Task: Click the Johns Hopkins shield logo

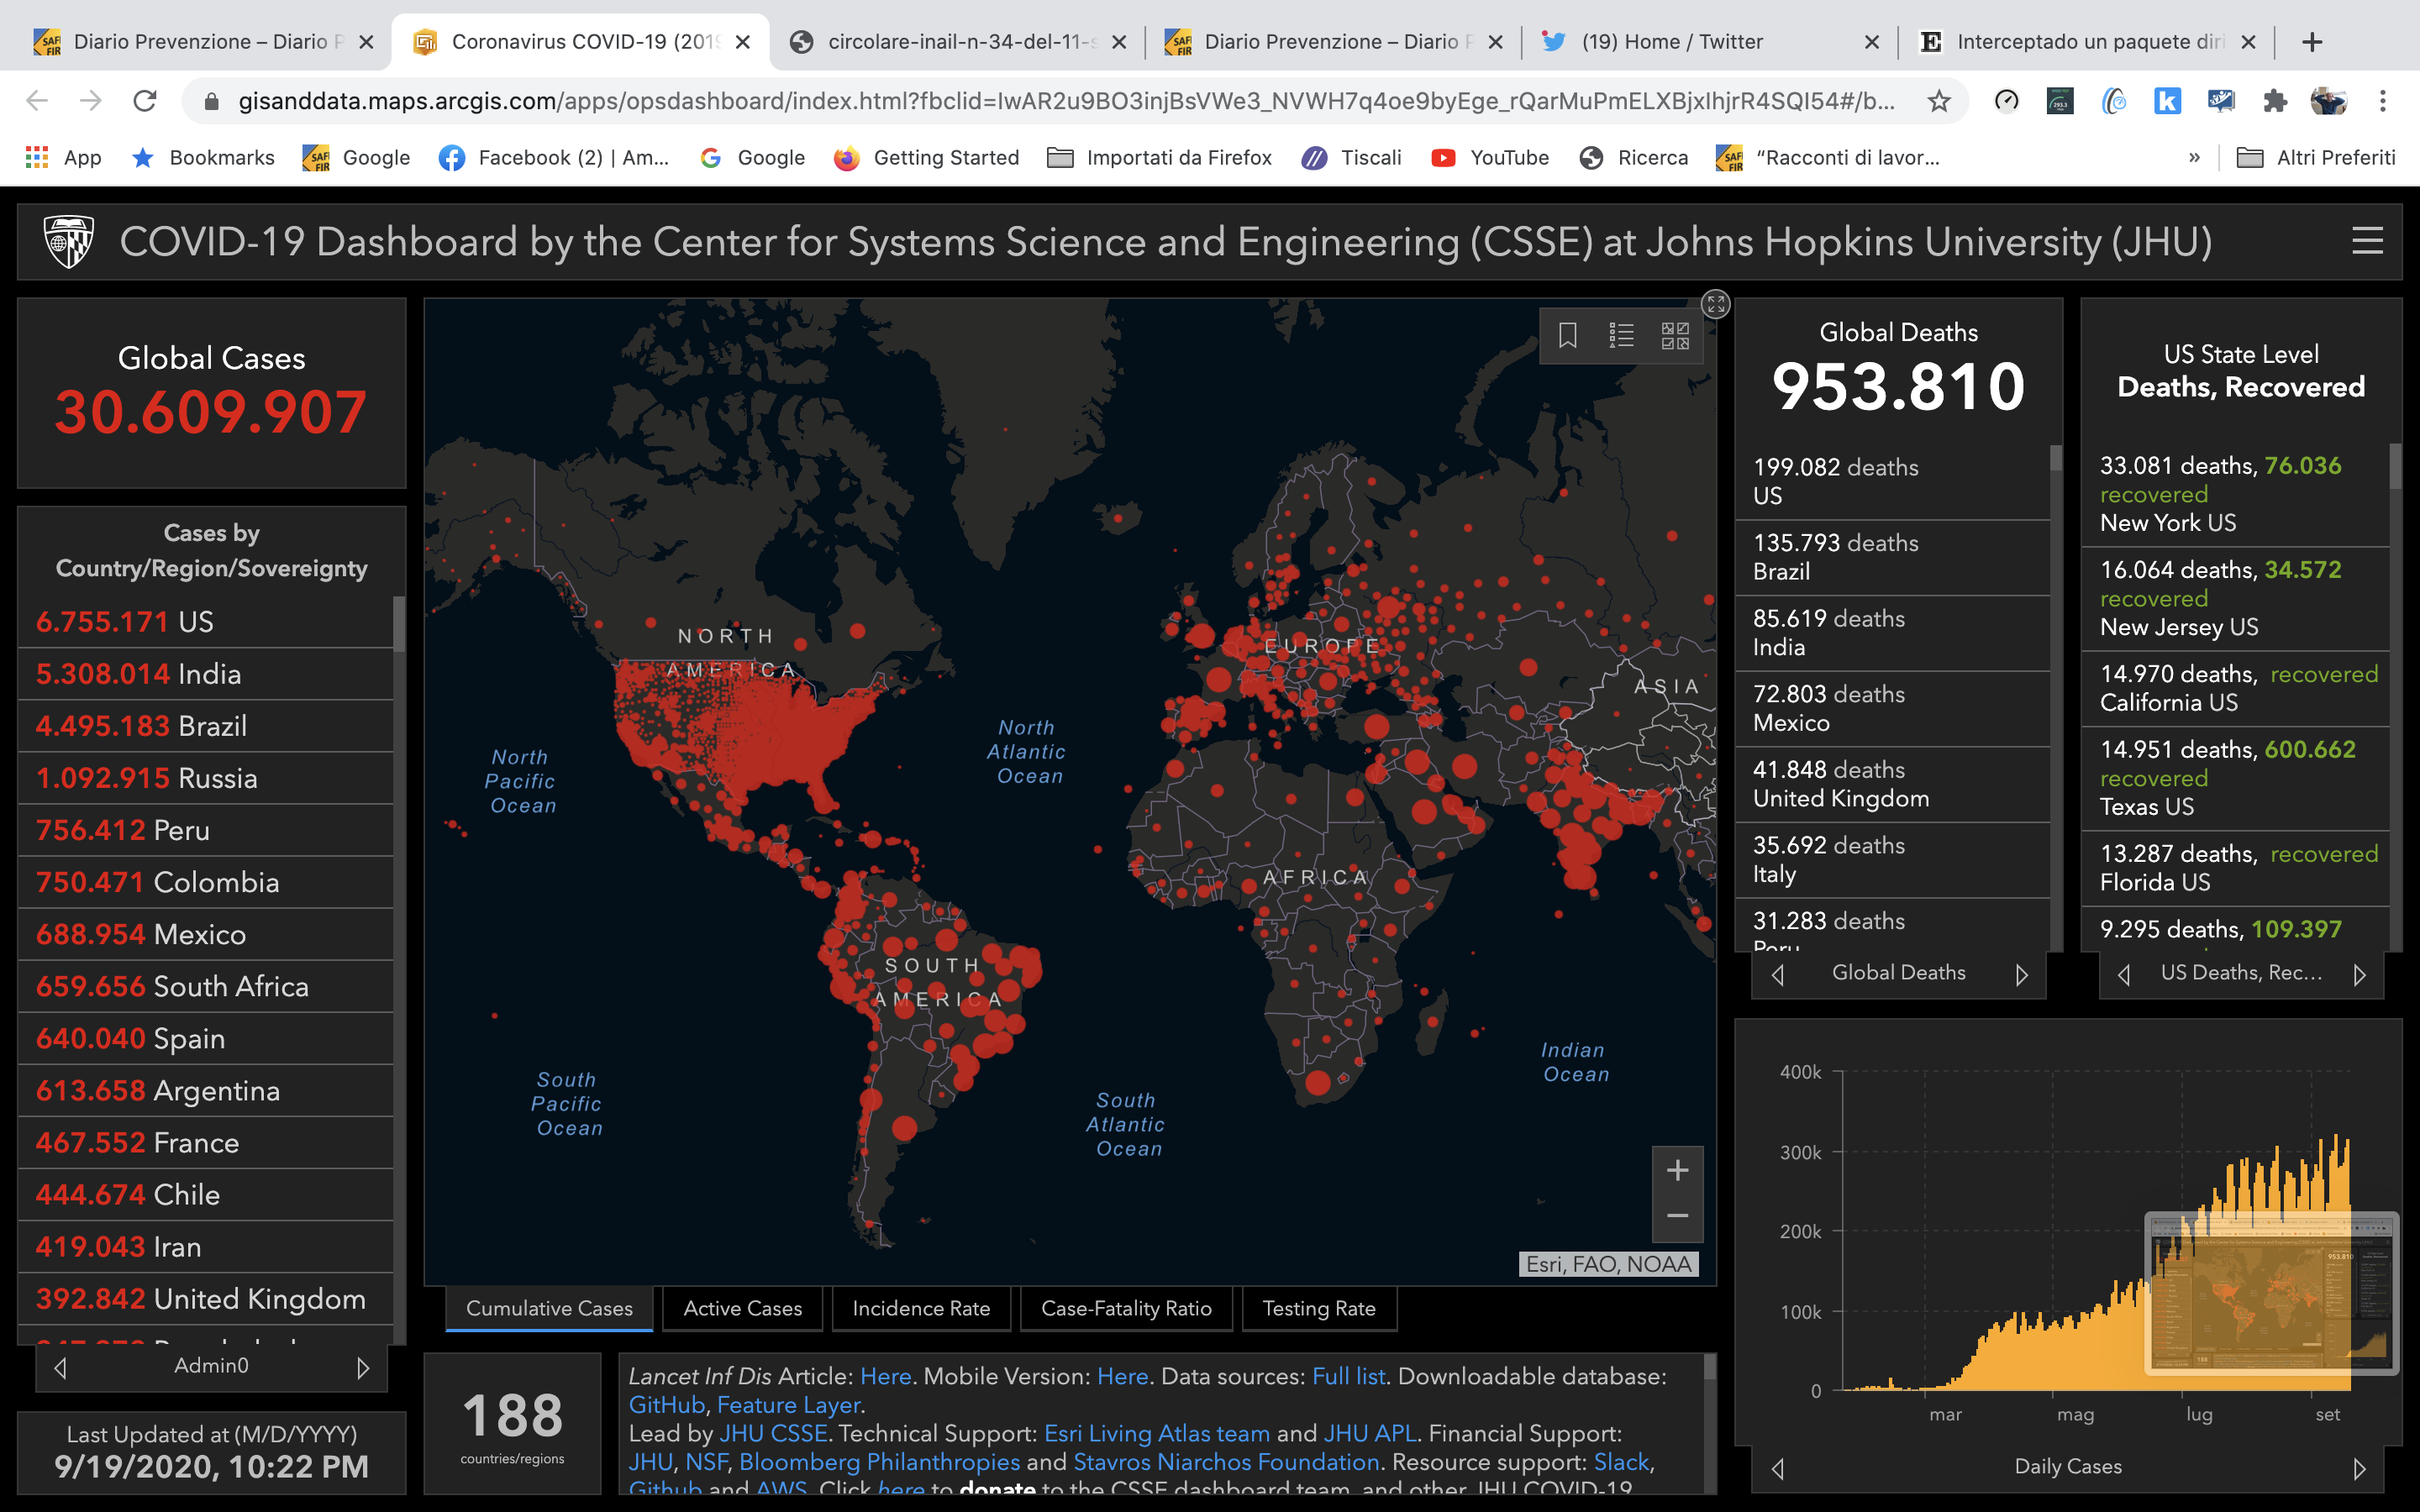Action: pyautogui.click(x=69, y=241)
